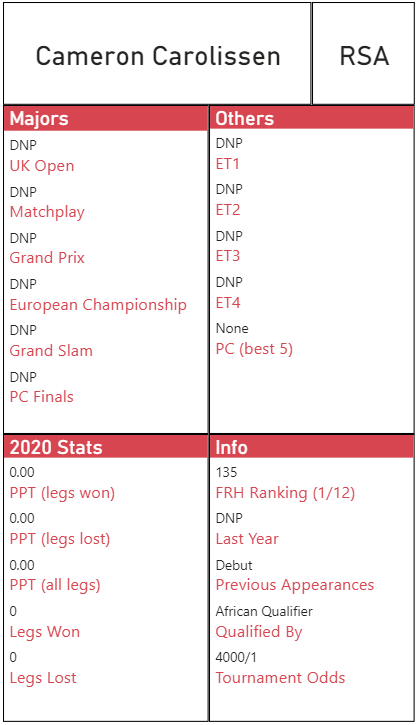Click the PC Finals label
418x725 pixels.
[x=42, y=397]
